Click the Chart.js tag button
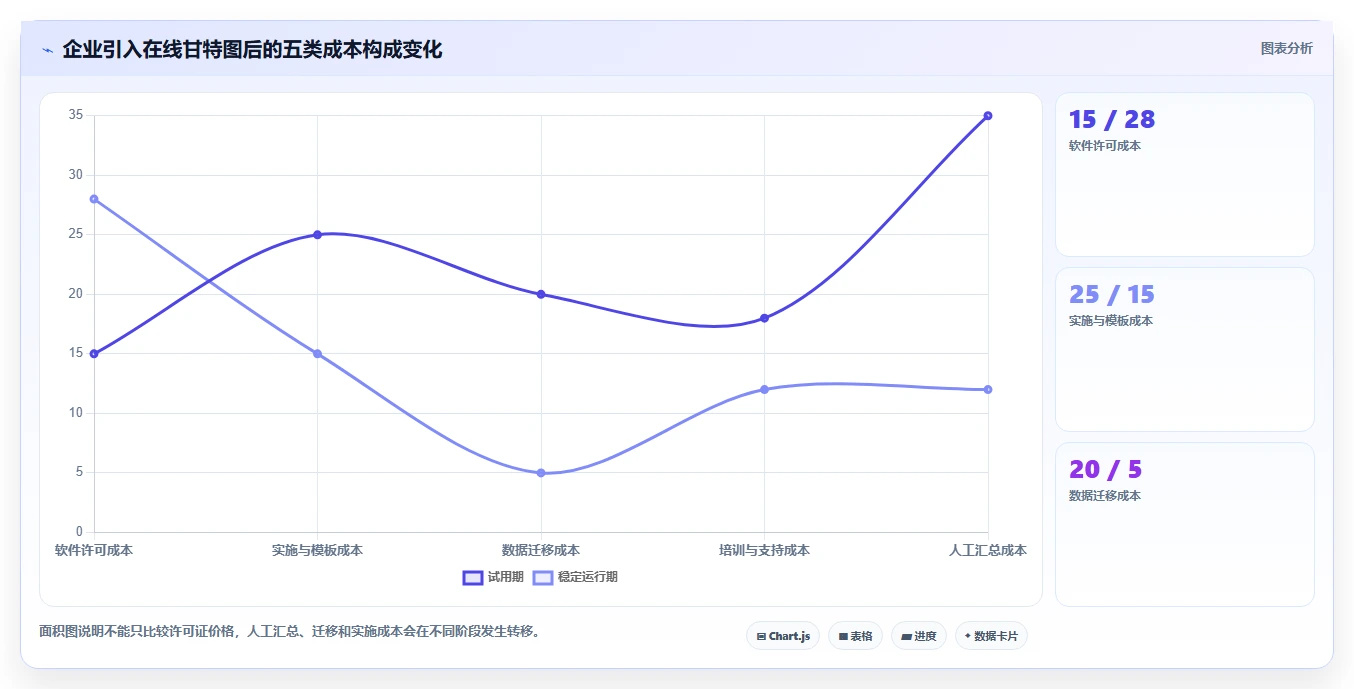Viewport: 1354px width, 689px height. tap(783, 636)
